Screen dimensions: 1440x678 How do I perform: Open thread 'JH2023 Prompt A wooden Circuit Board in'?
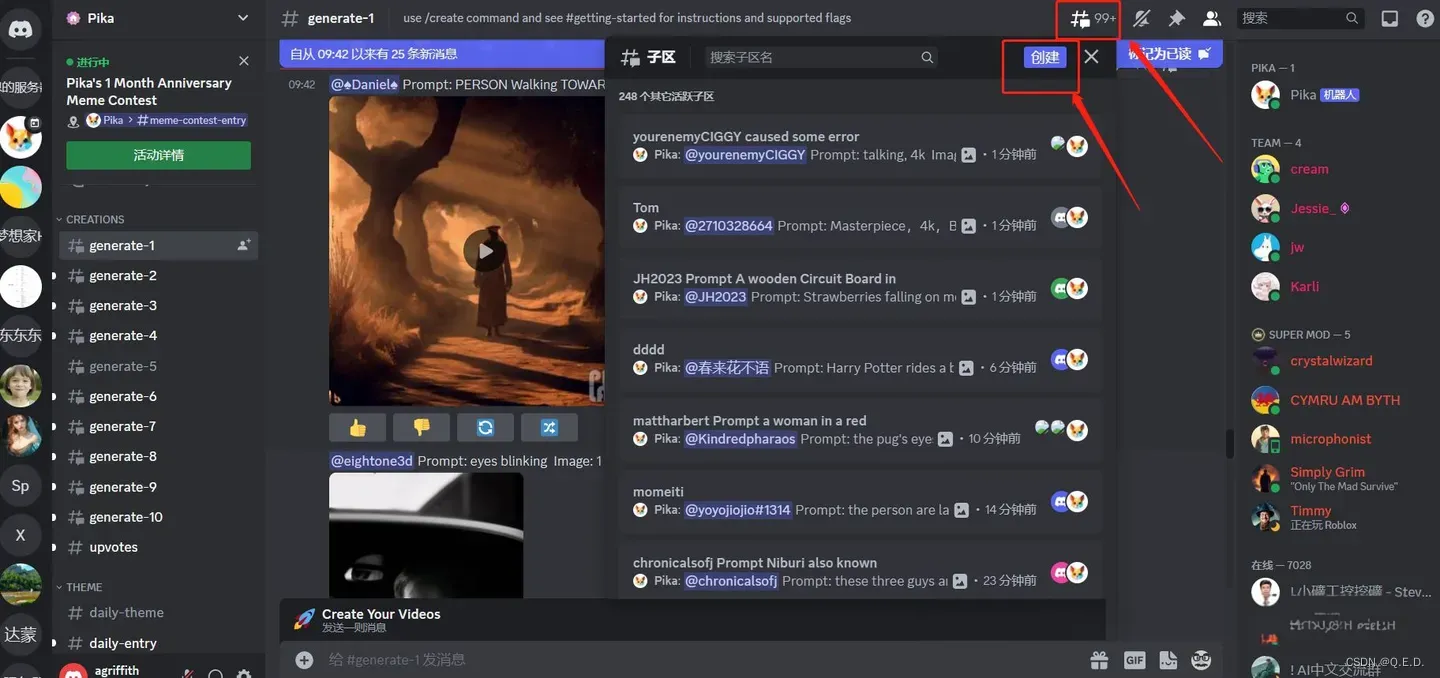(x=860, y=288)
